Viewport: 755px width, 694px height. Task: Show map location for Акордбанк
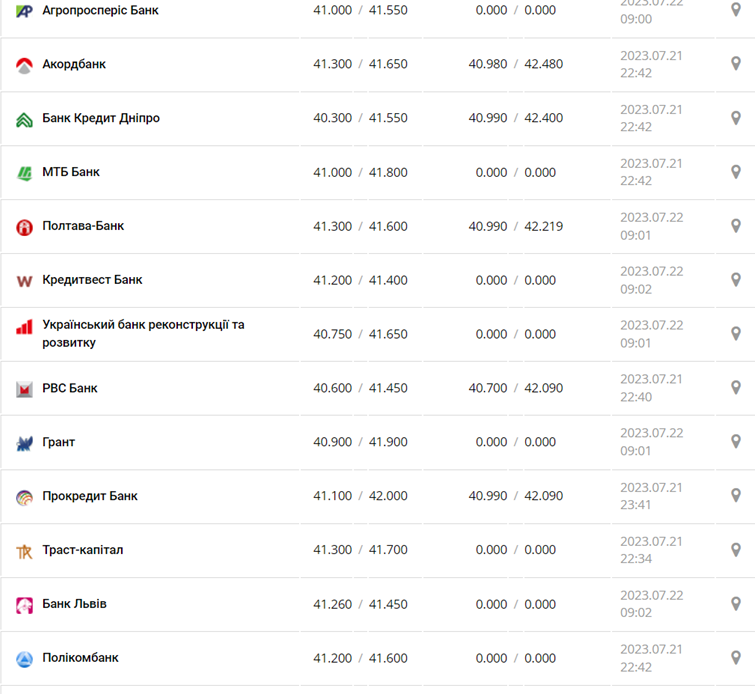pyautogui.click(x=736, y=64)
